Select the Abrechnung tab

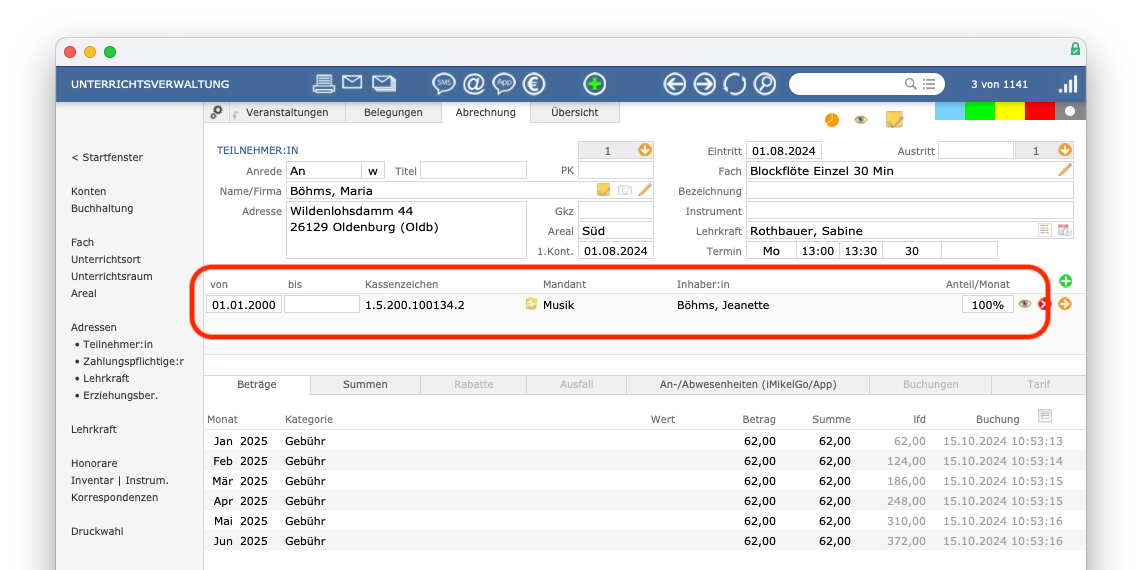(486, 112)
